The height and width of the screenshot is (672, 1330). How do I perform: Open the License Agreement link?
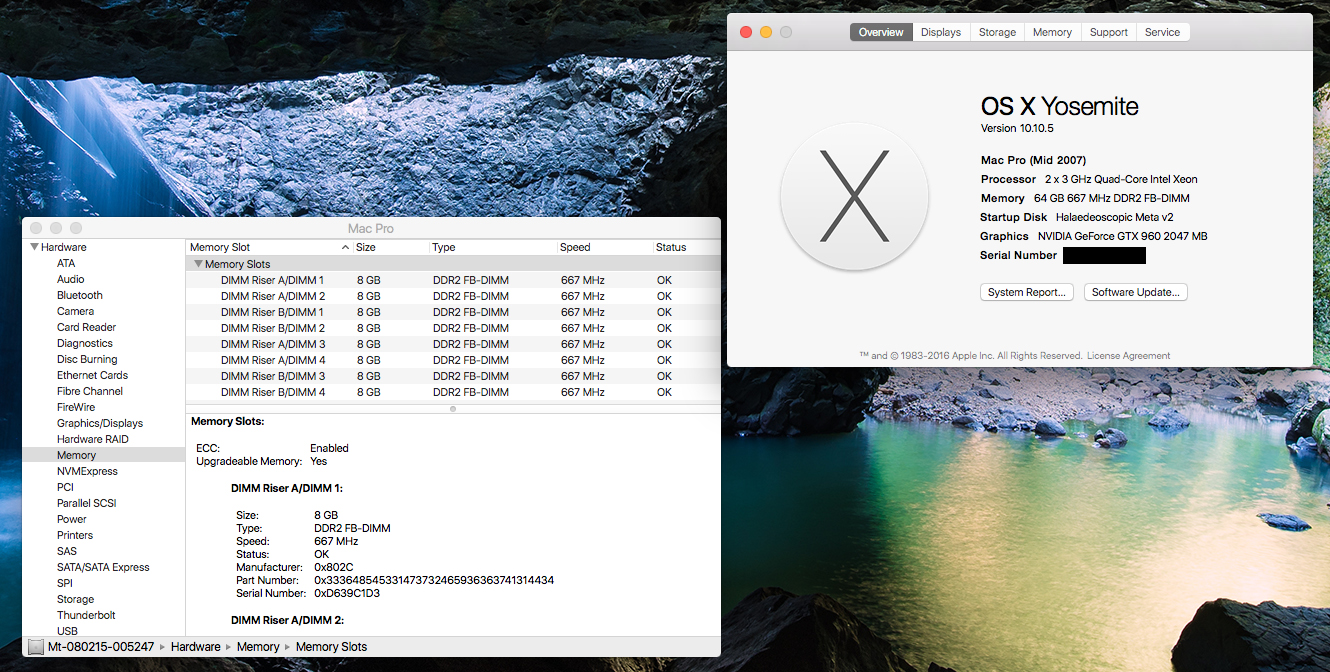(x=1128, y=355)
